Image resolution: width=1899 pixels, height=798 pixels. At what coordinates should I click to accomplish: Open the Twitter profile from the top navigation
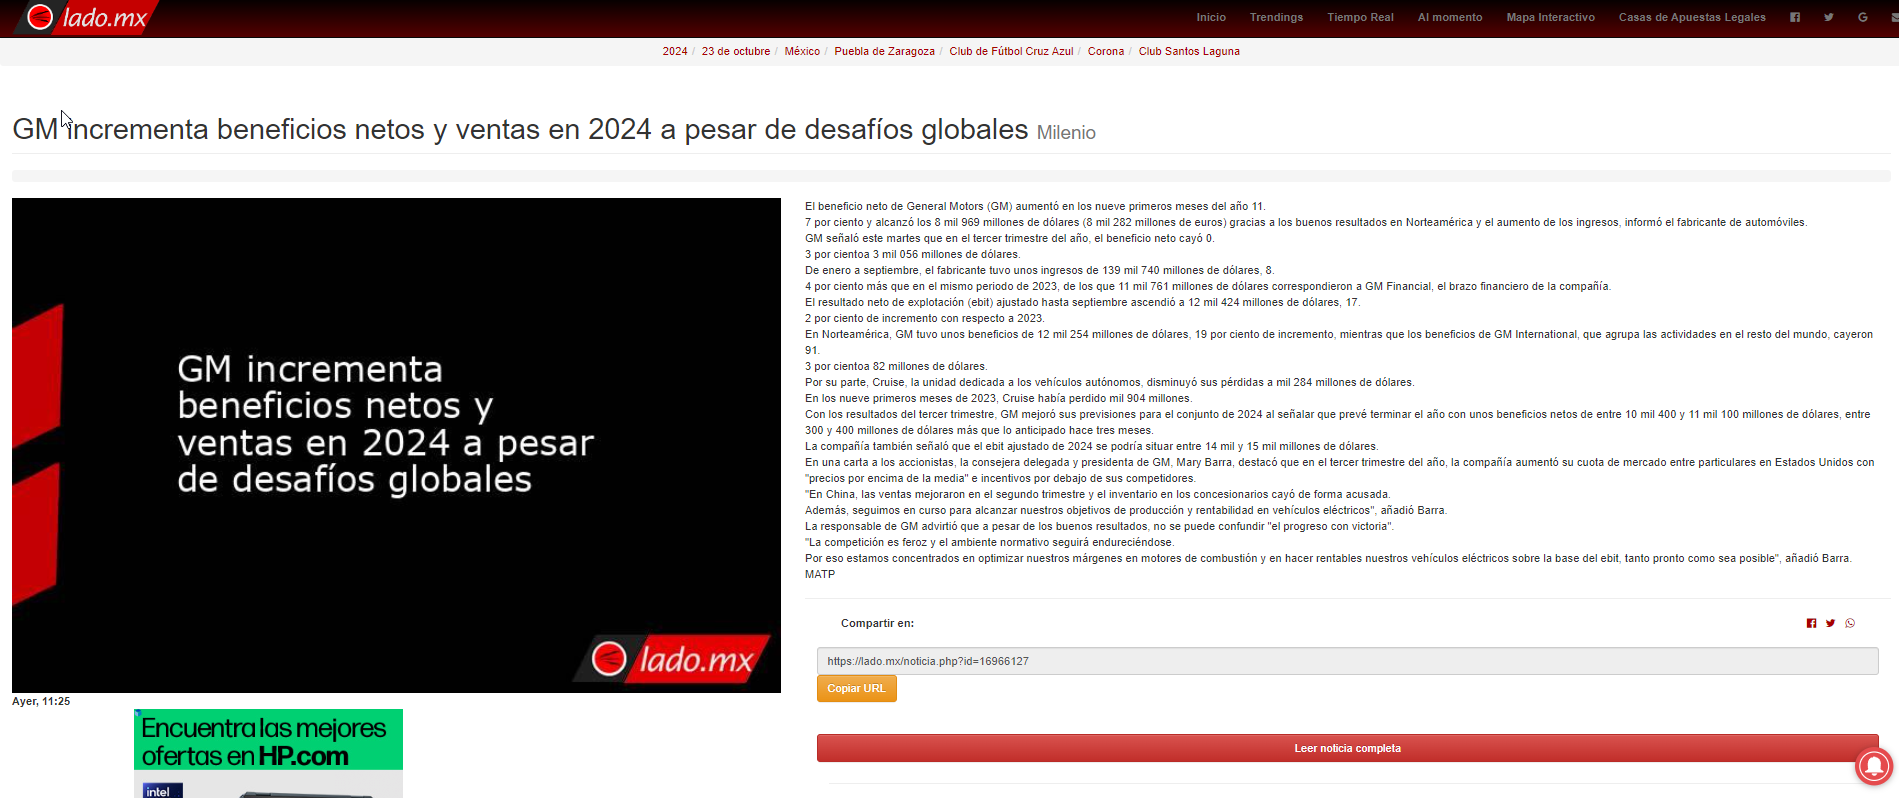(1829, 17)
